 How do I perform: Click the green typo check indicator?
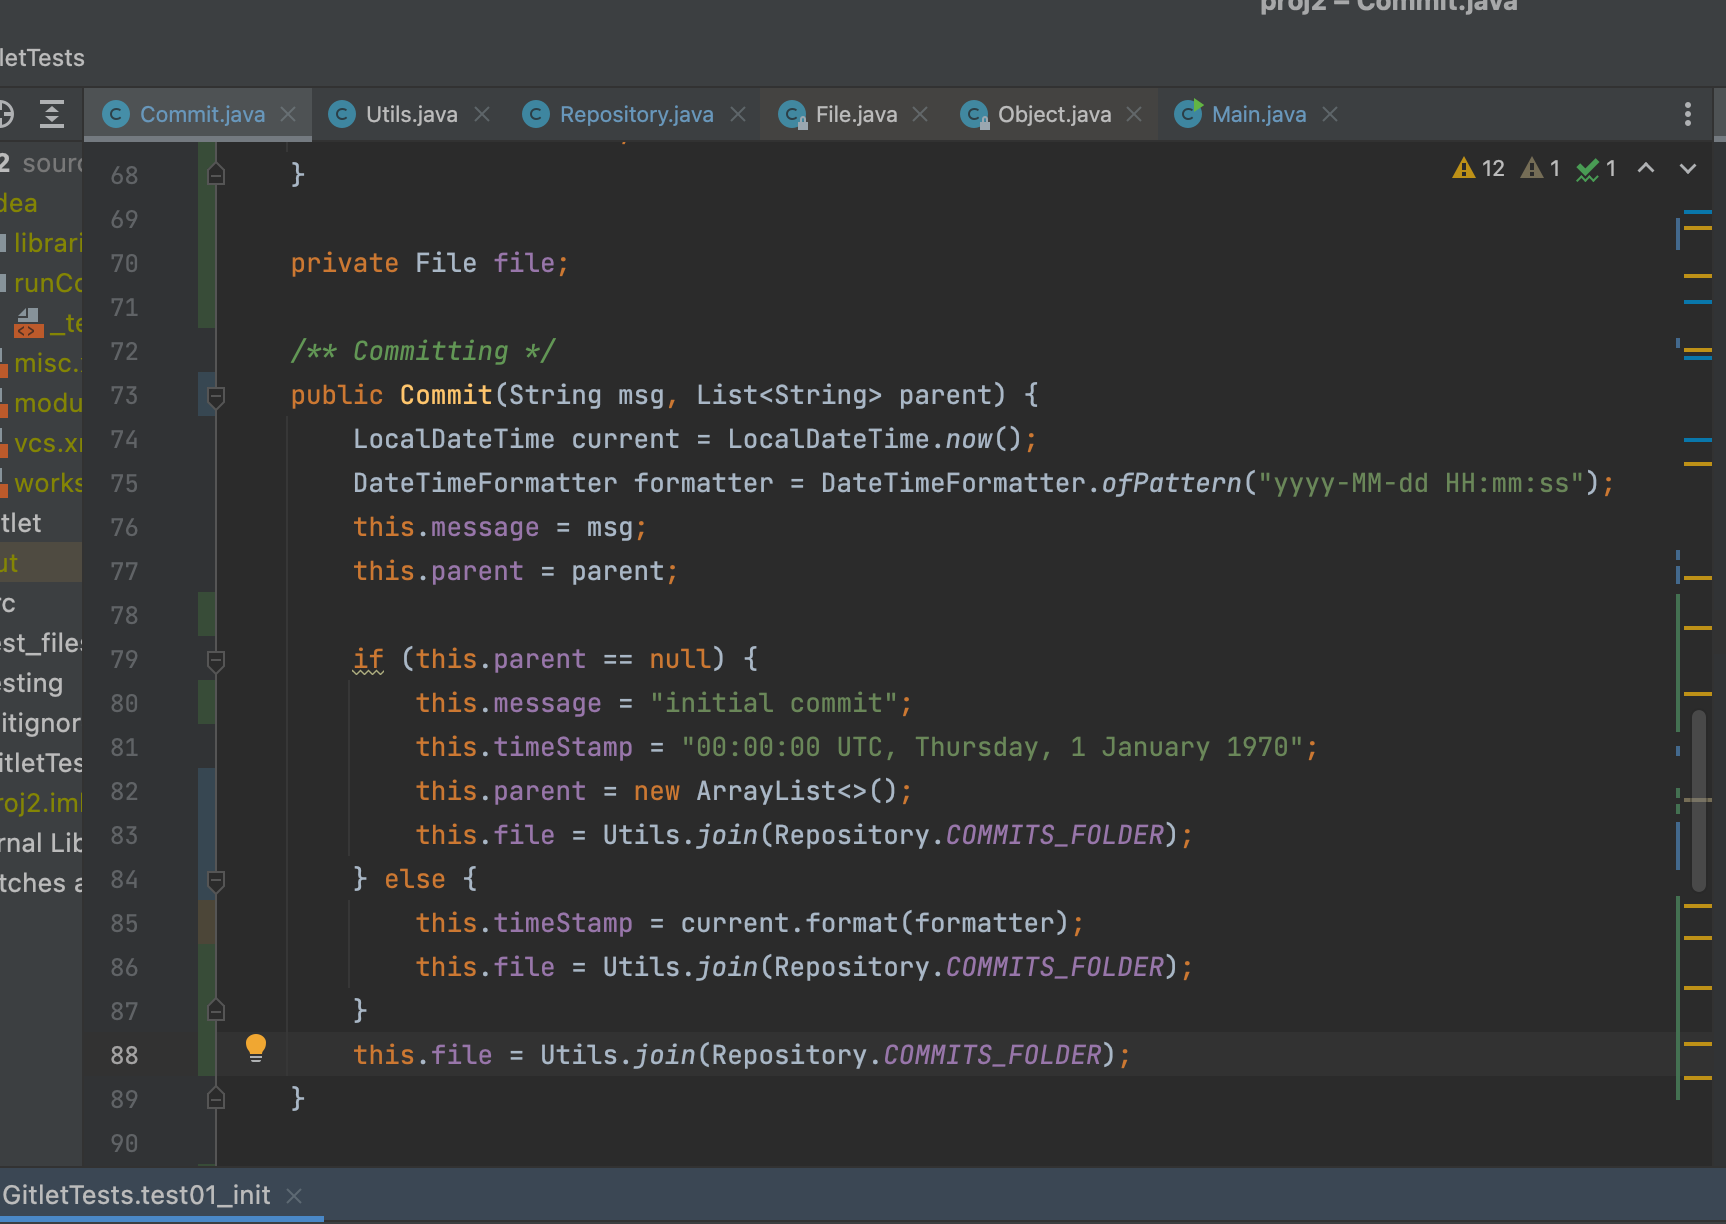pos(1596,169)
